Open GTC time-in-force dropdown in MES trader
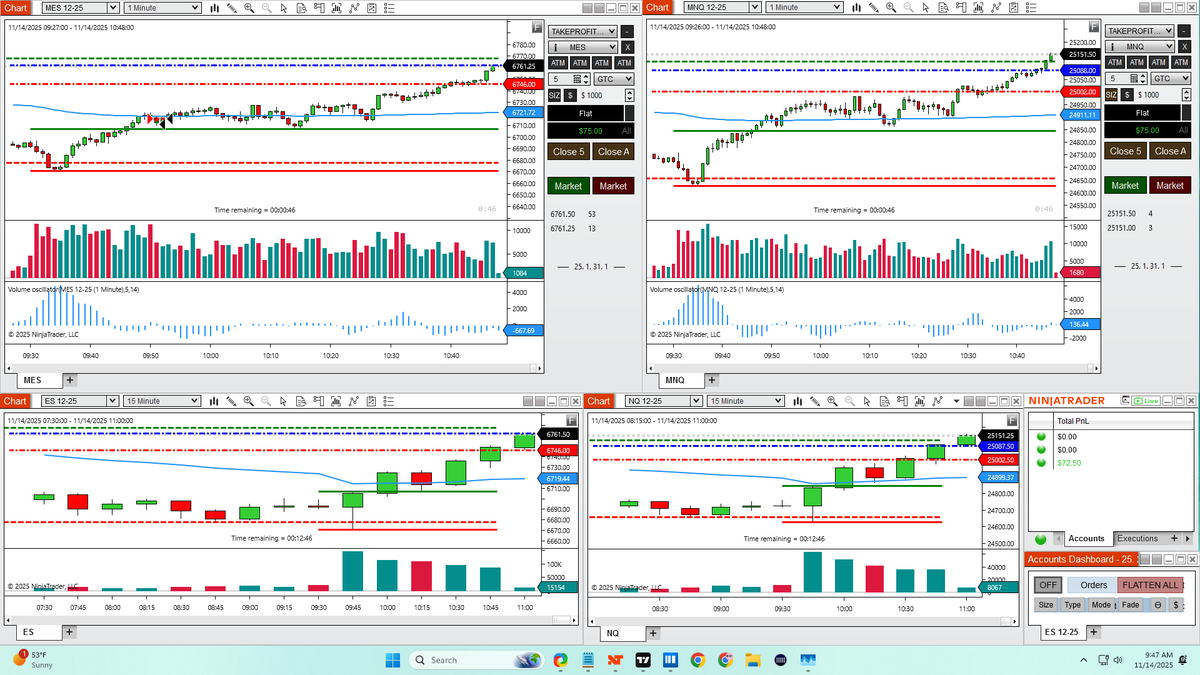Screen dimensions: 1200x675 point(613,79)
